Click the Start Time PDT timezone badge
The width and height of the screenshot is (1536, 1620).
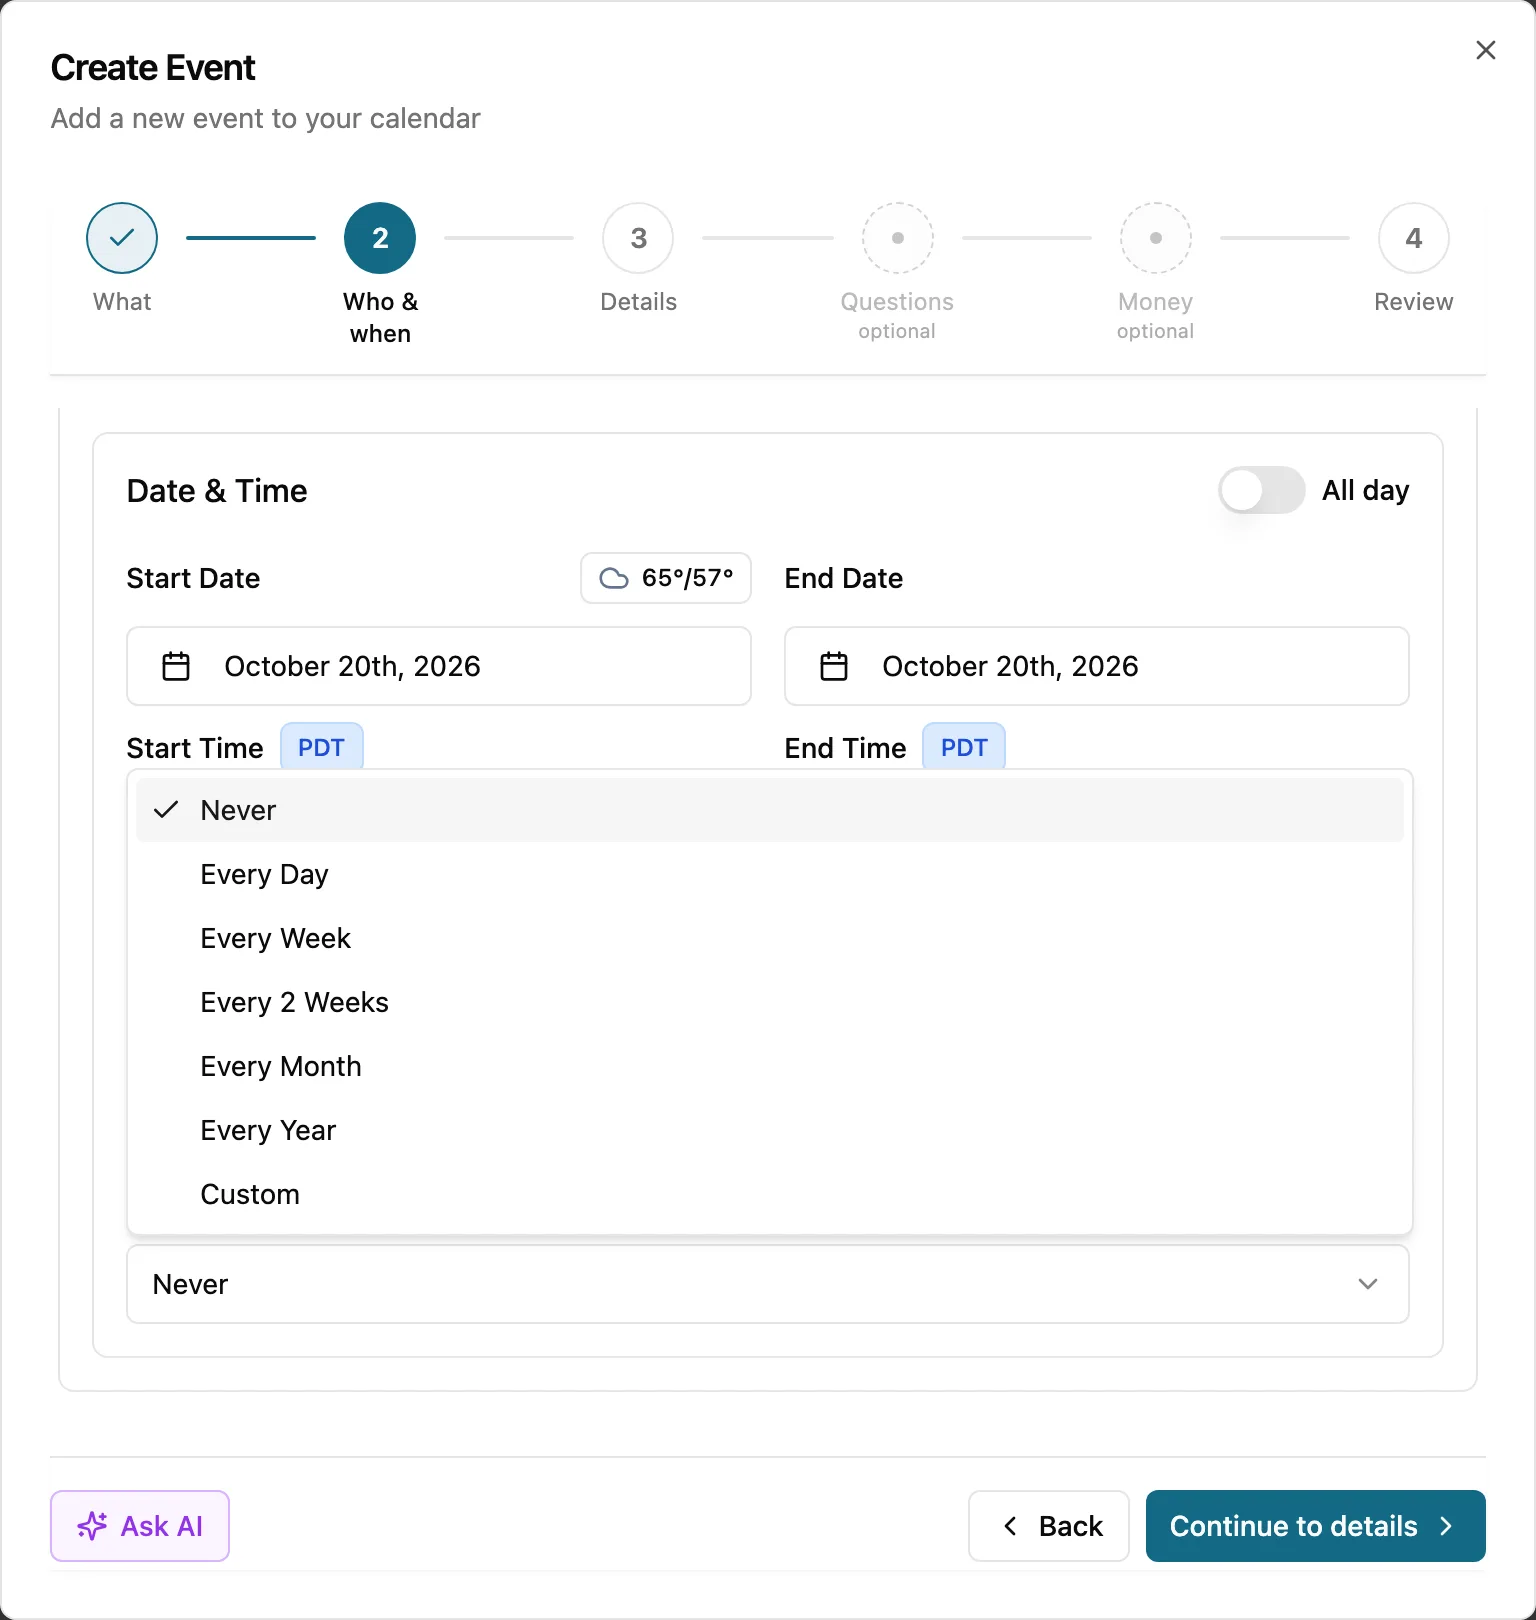pyautogui.click(x=321, y=747)
